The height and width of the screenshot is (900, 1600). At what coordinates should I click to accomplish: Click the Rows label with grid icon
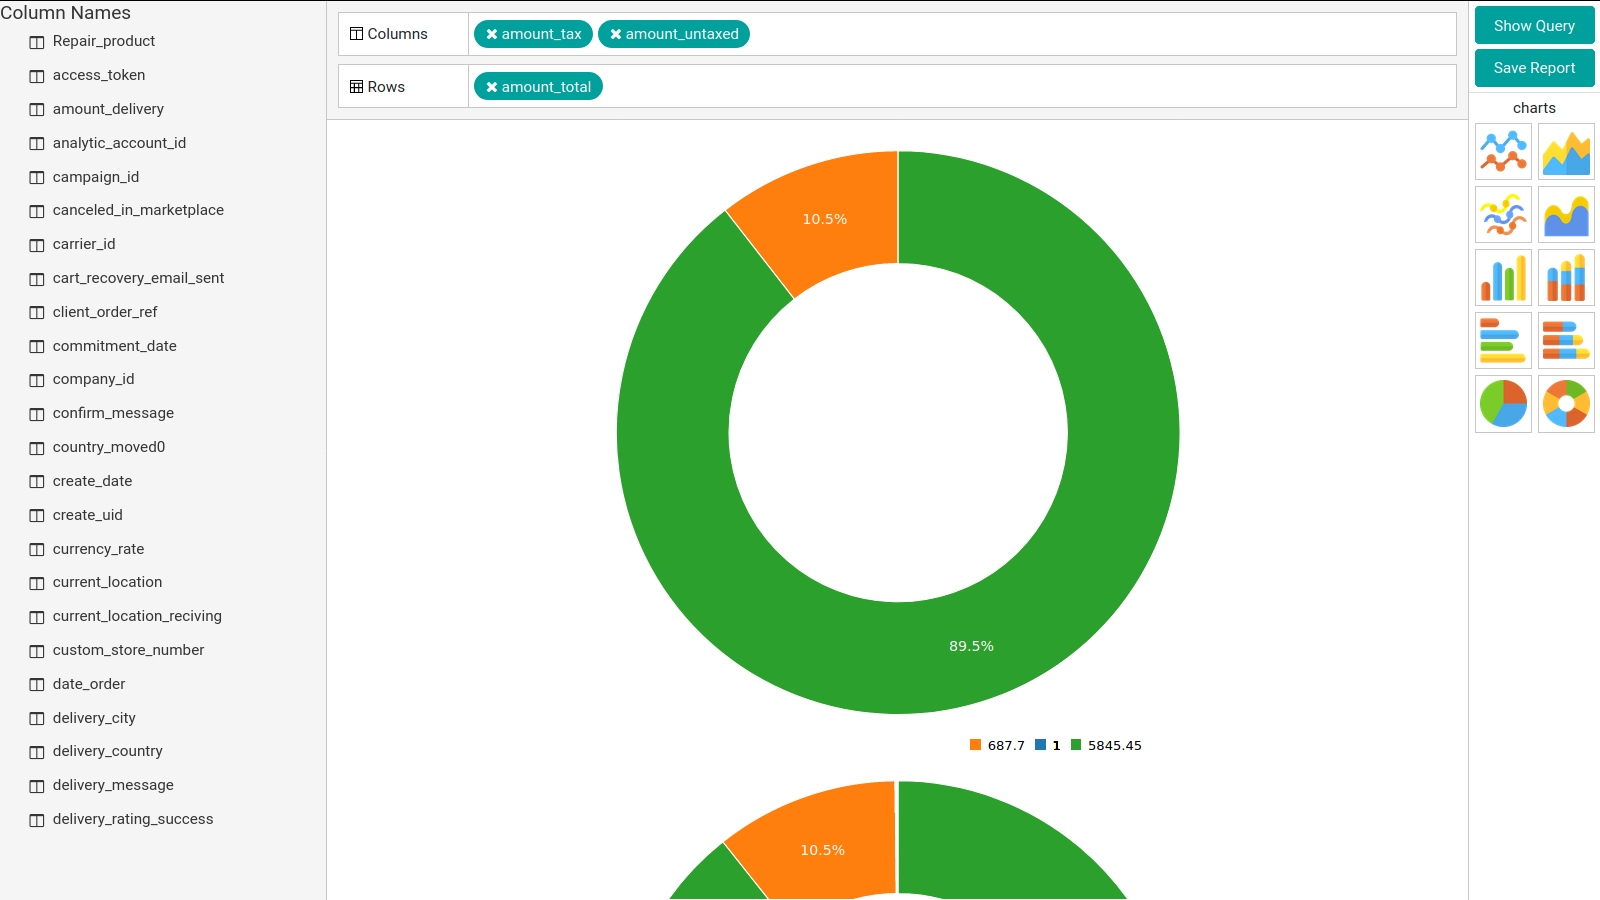tap(377, 87)
